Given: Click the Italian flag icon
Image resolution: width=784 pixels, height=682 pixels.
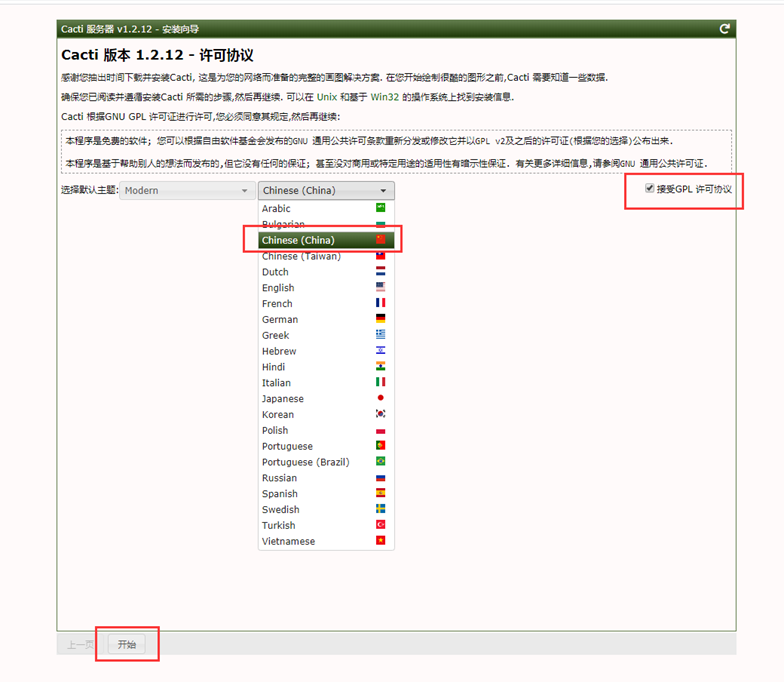Looking at the screenshot, I should tap(380, 382).
